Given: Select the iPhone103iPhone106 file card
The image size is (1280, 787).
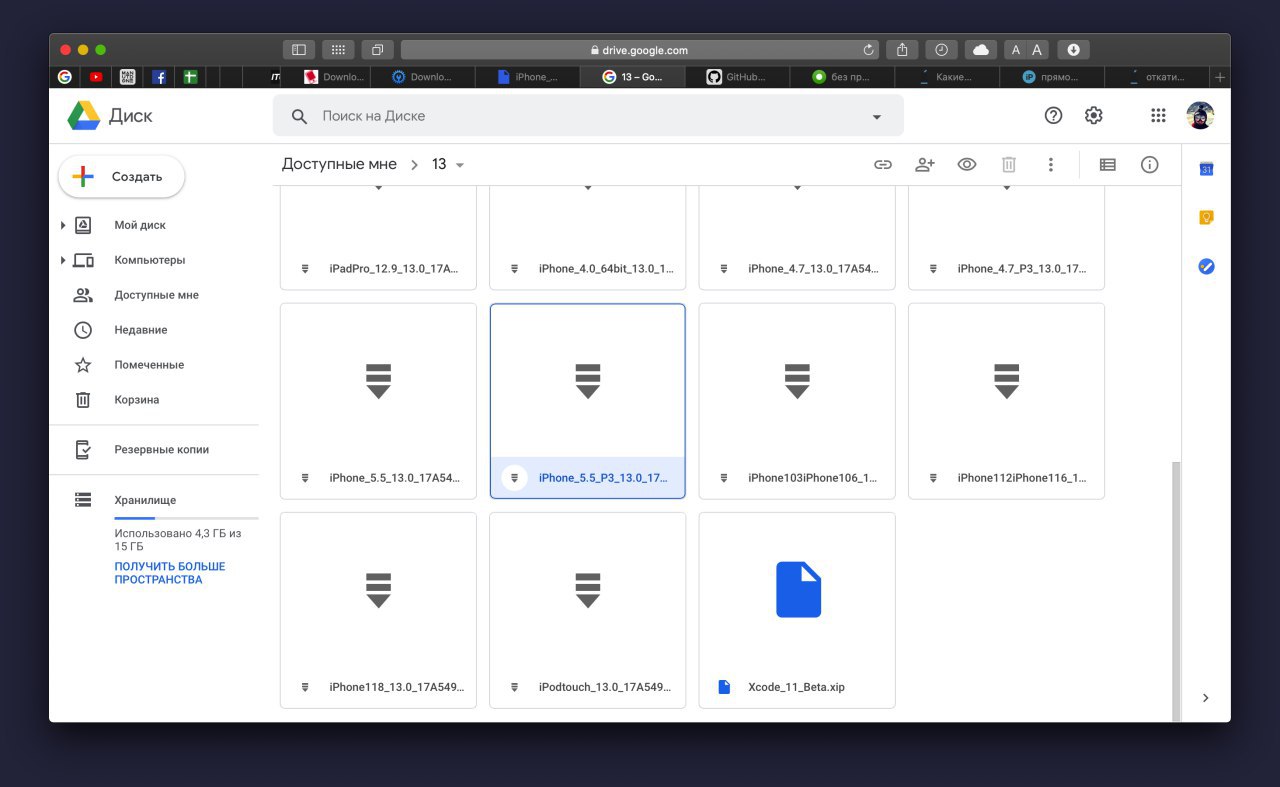Looking at the screenshot, I should click(x=797, y=401).
